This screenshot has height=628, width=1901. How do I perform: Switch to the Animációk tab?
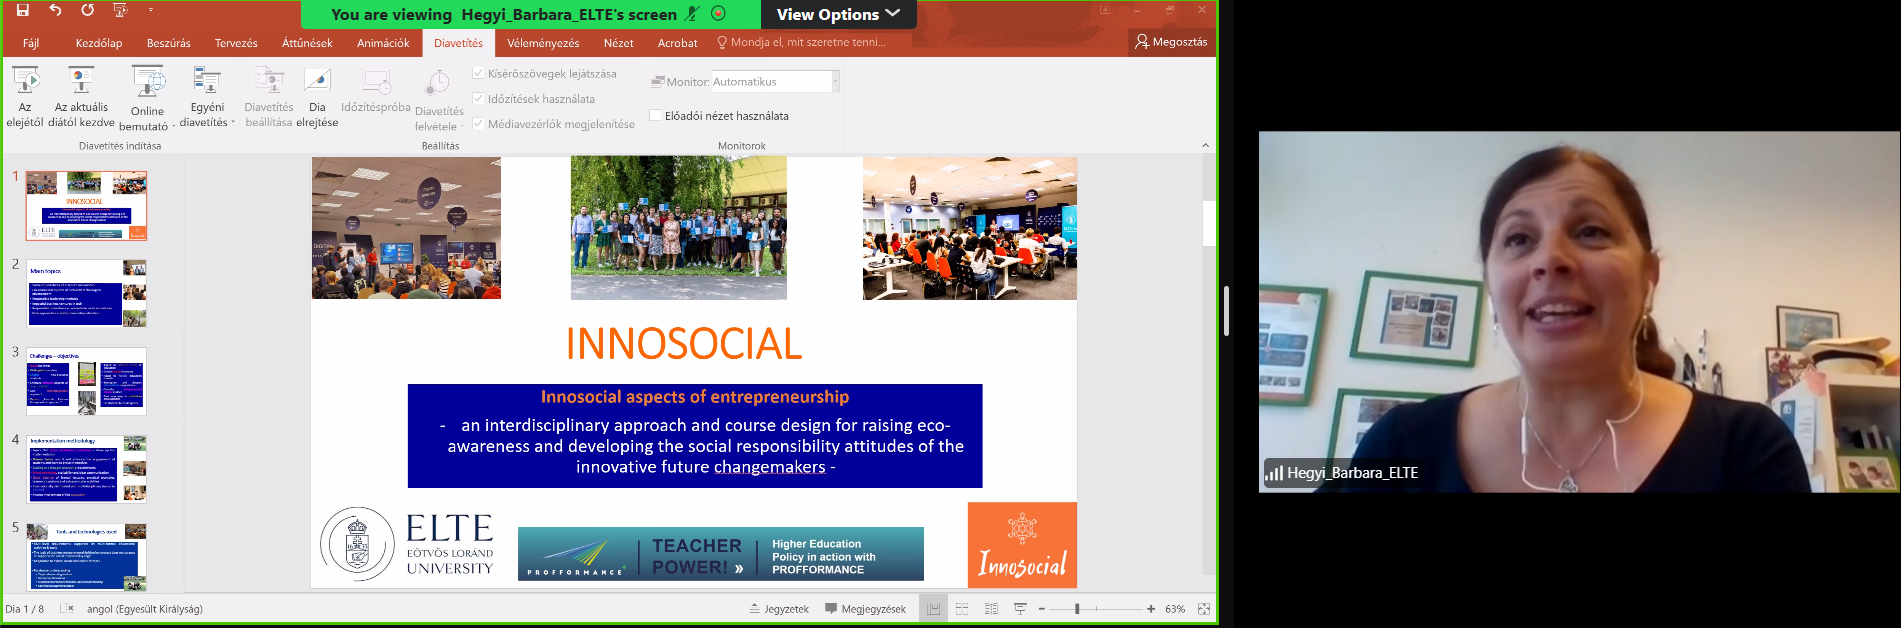pyautogui.click(x=383, y=43)
